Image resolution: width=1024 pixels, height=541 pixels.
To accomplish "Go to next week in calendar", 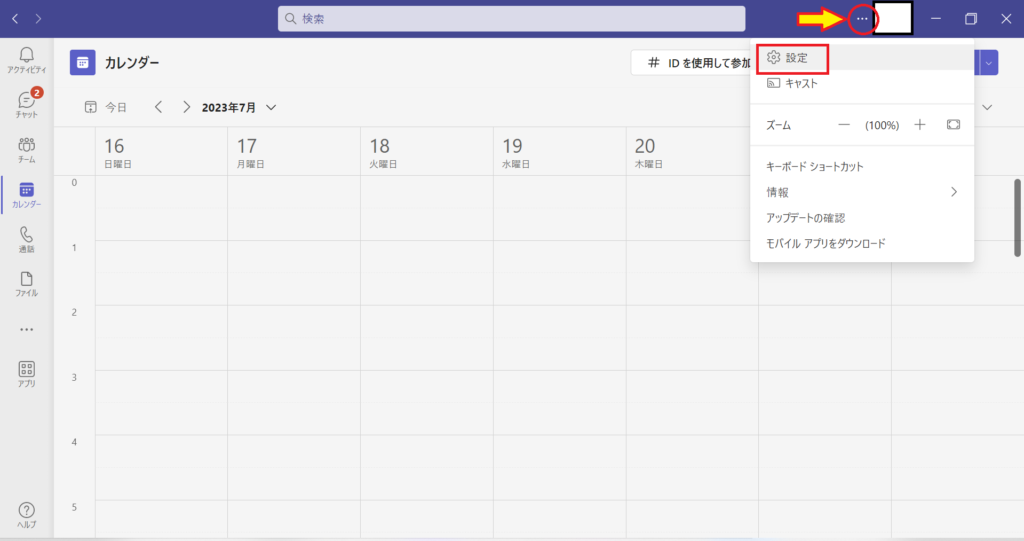I will point(186,107).
